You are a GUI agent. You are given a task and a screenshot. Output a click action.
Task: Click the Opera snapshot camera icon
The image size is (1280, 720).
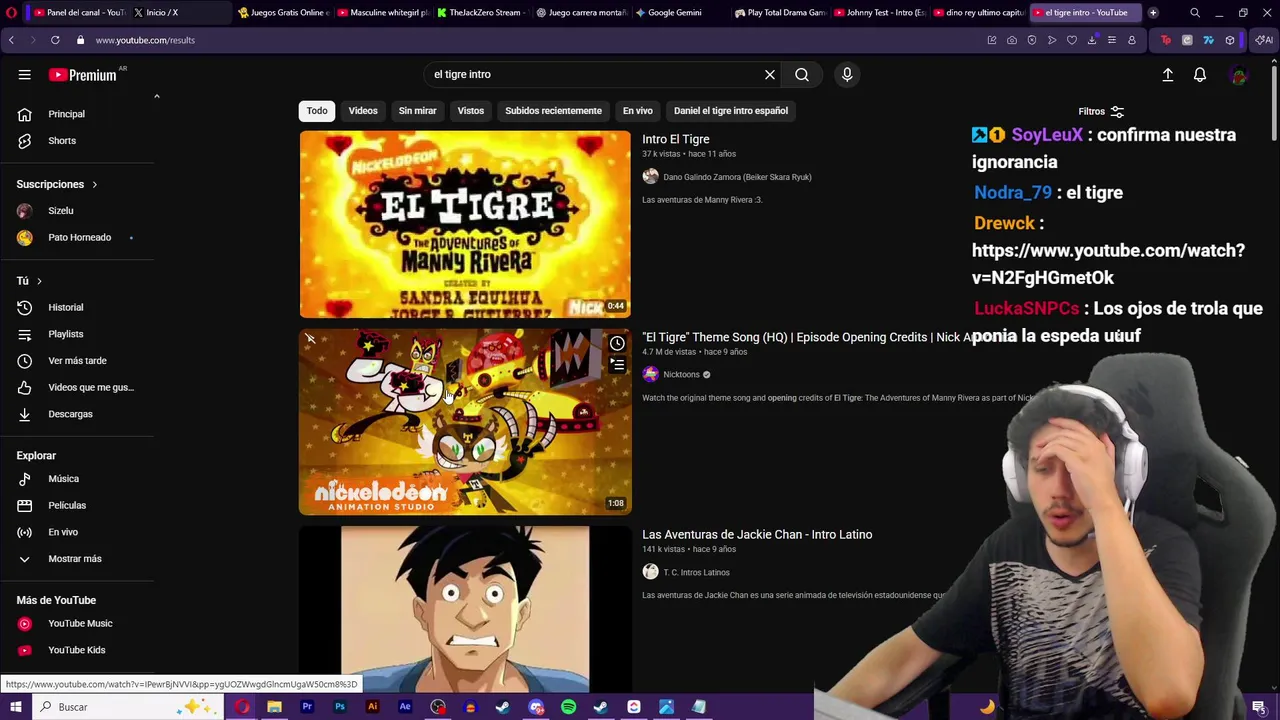point(1012,40)
